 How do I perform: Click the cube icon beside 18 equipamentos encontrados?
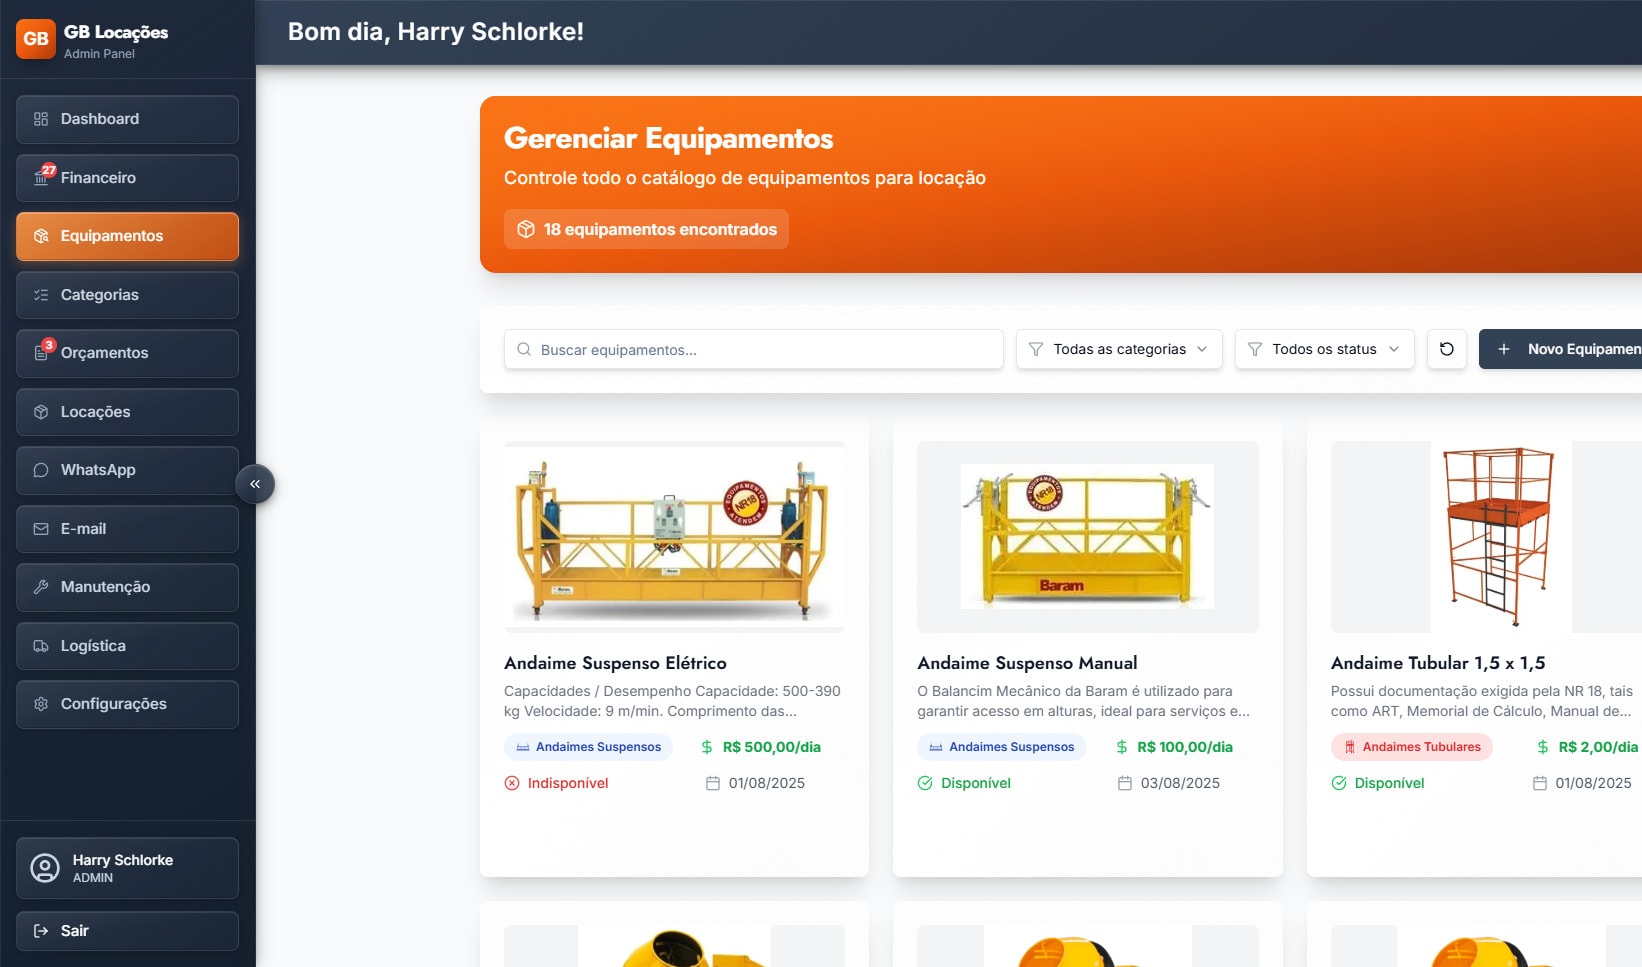click(526, 229)
